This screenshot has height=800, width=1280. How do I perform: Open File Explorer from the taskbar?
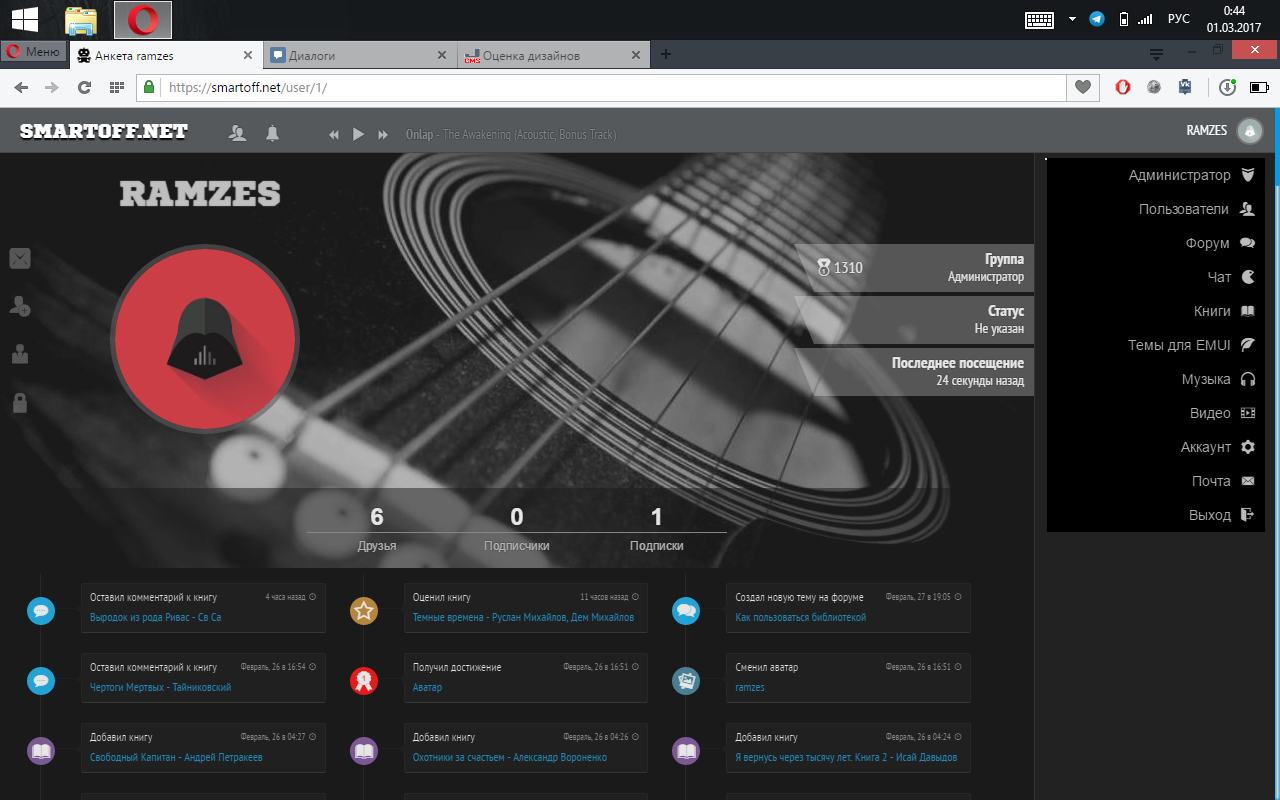[x=80, y=20]
